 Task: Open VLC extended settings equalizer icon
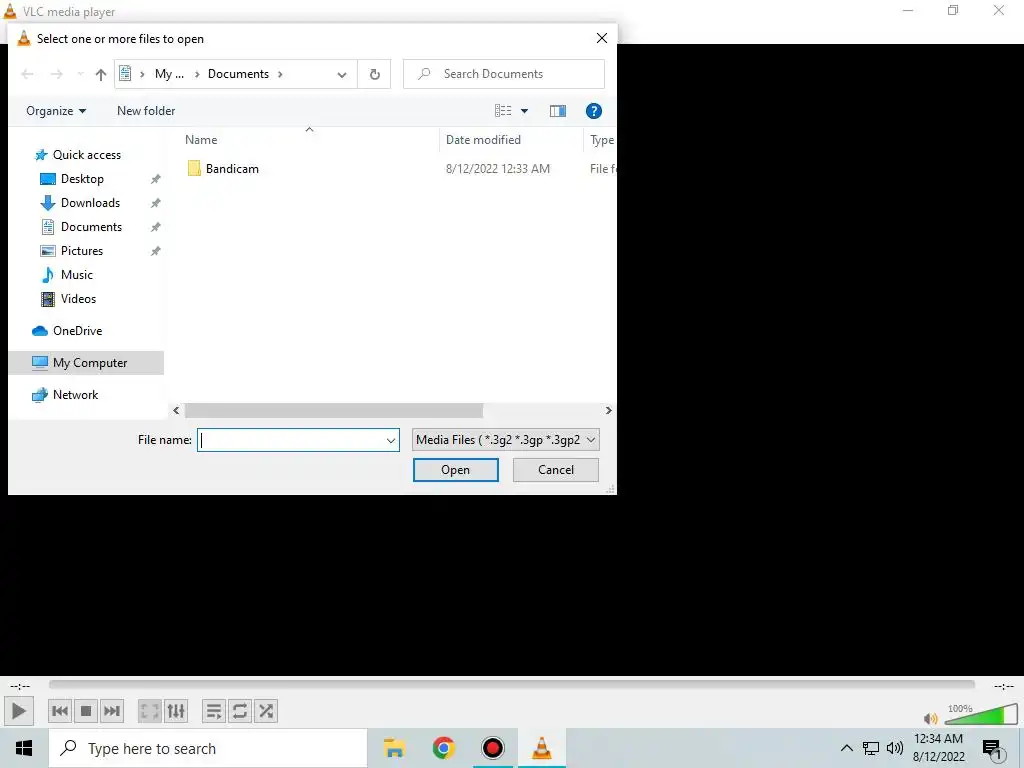pos(176,711)
